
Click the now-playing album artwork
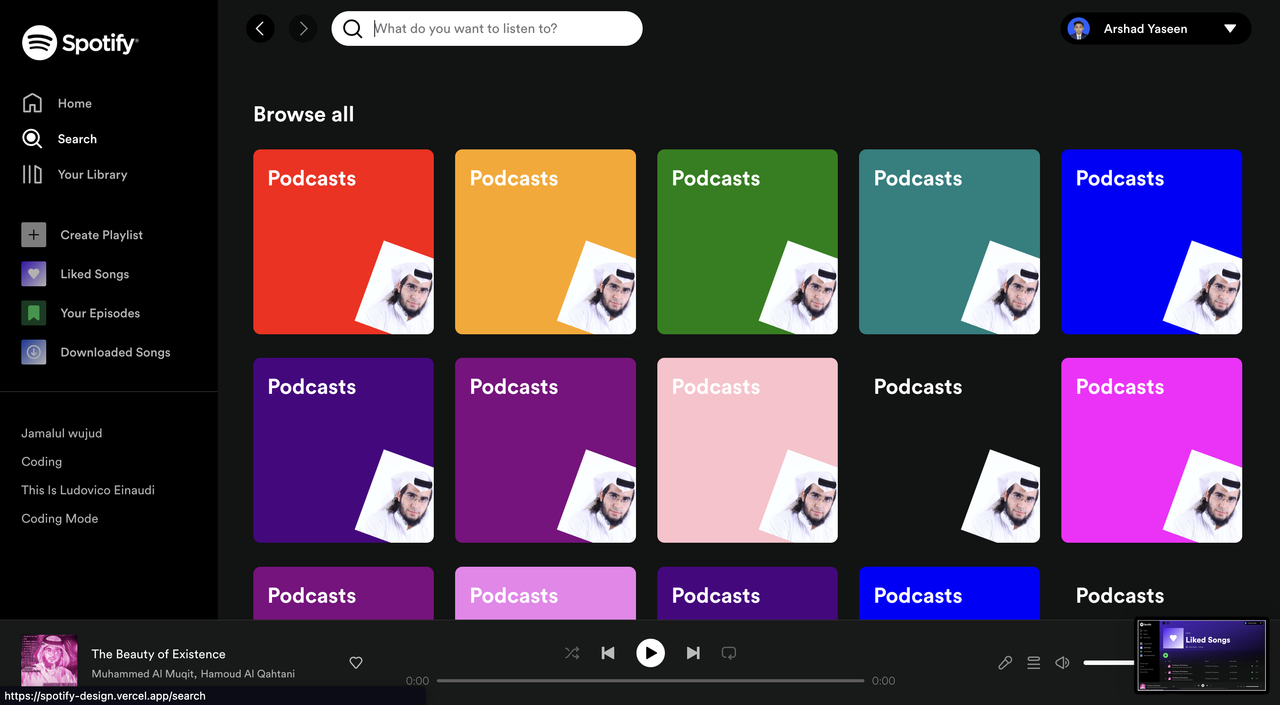[x=49, y=660]
